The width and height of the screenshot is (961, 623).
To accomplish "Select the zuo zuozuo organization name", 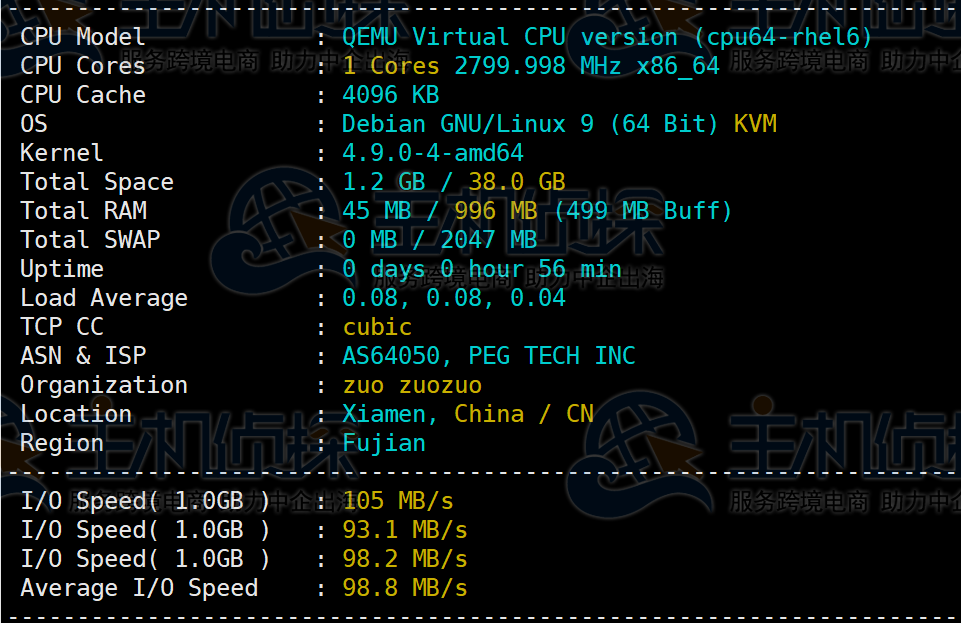I will [x=412, y=385].
